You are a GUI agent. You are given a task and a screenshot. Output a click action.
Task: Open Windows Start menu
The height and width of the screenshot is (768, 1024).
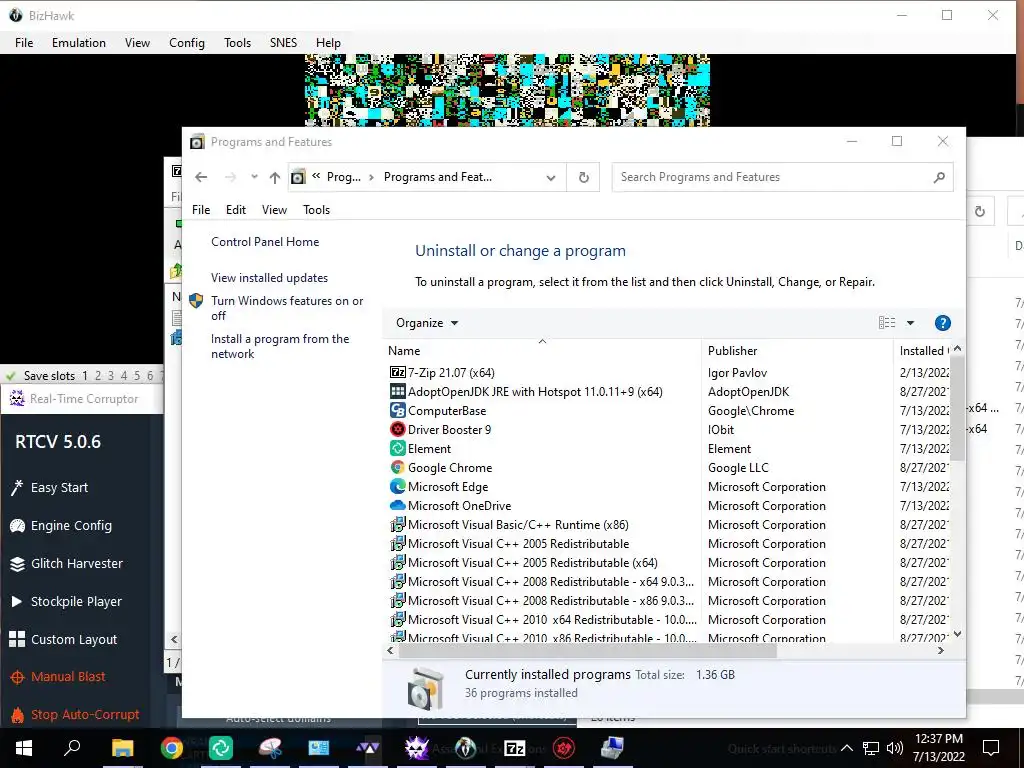point(24,748)
